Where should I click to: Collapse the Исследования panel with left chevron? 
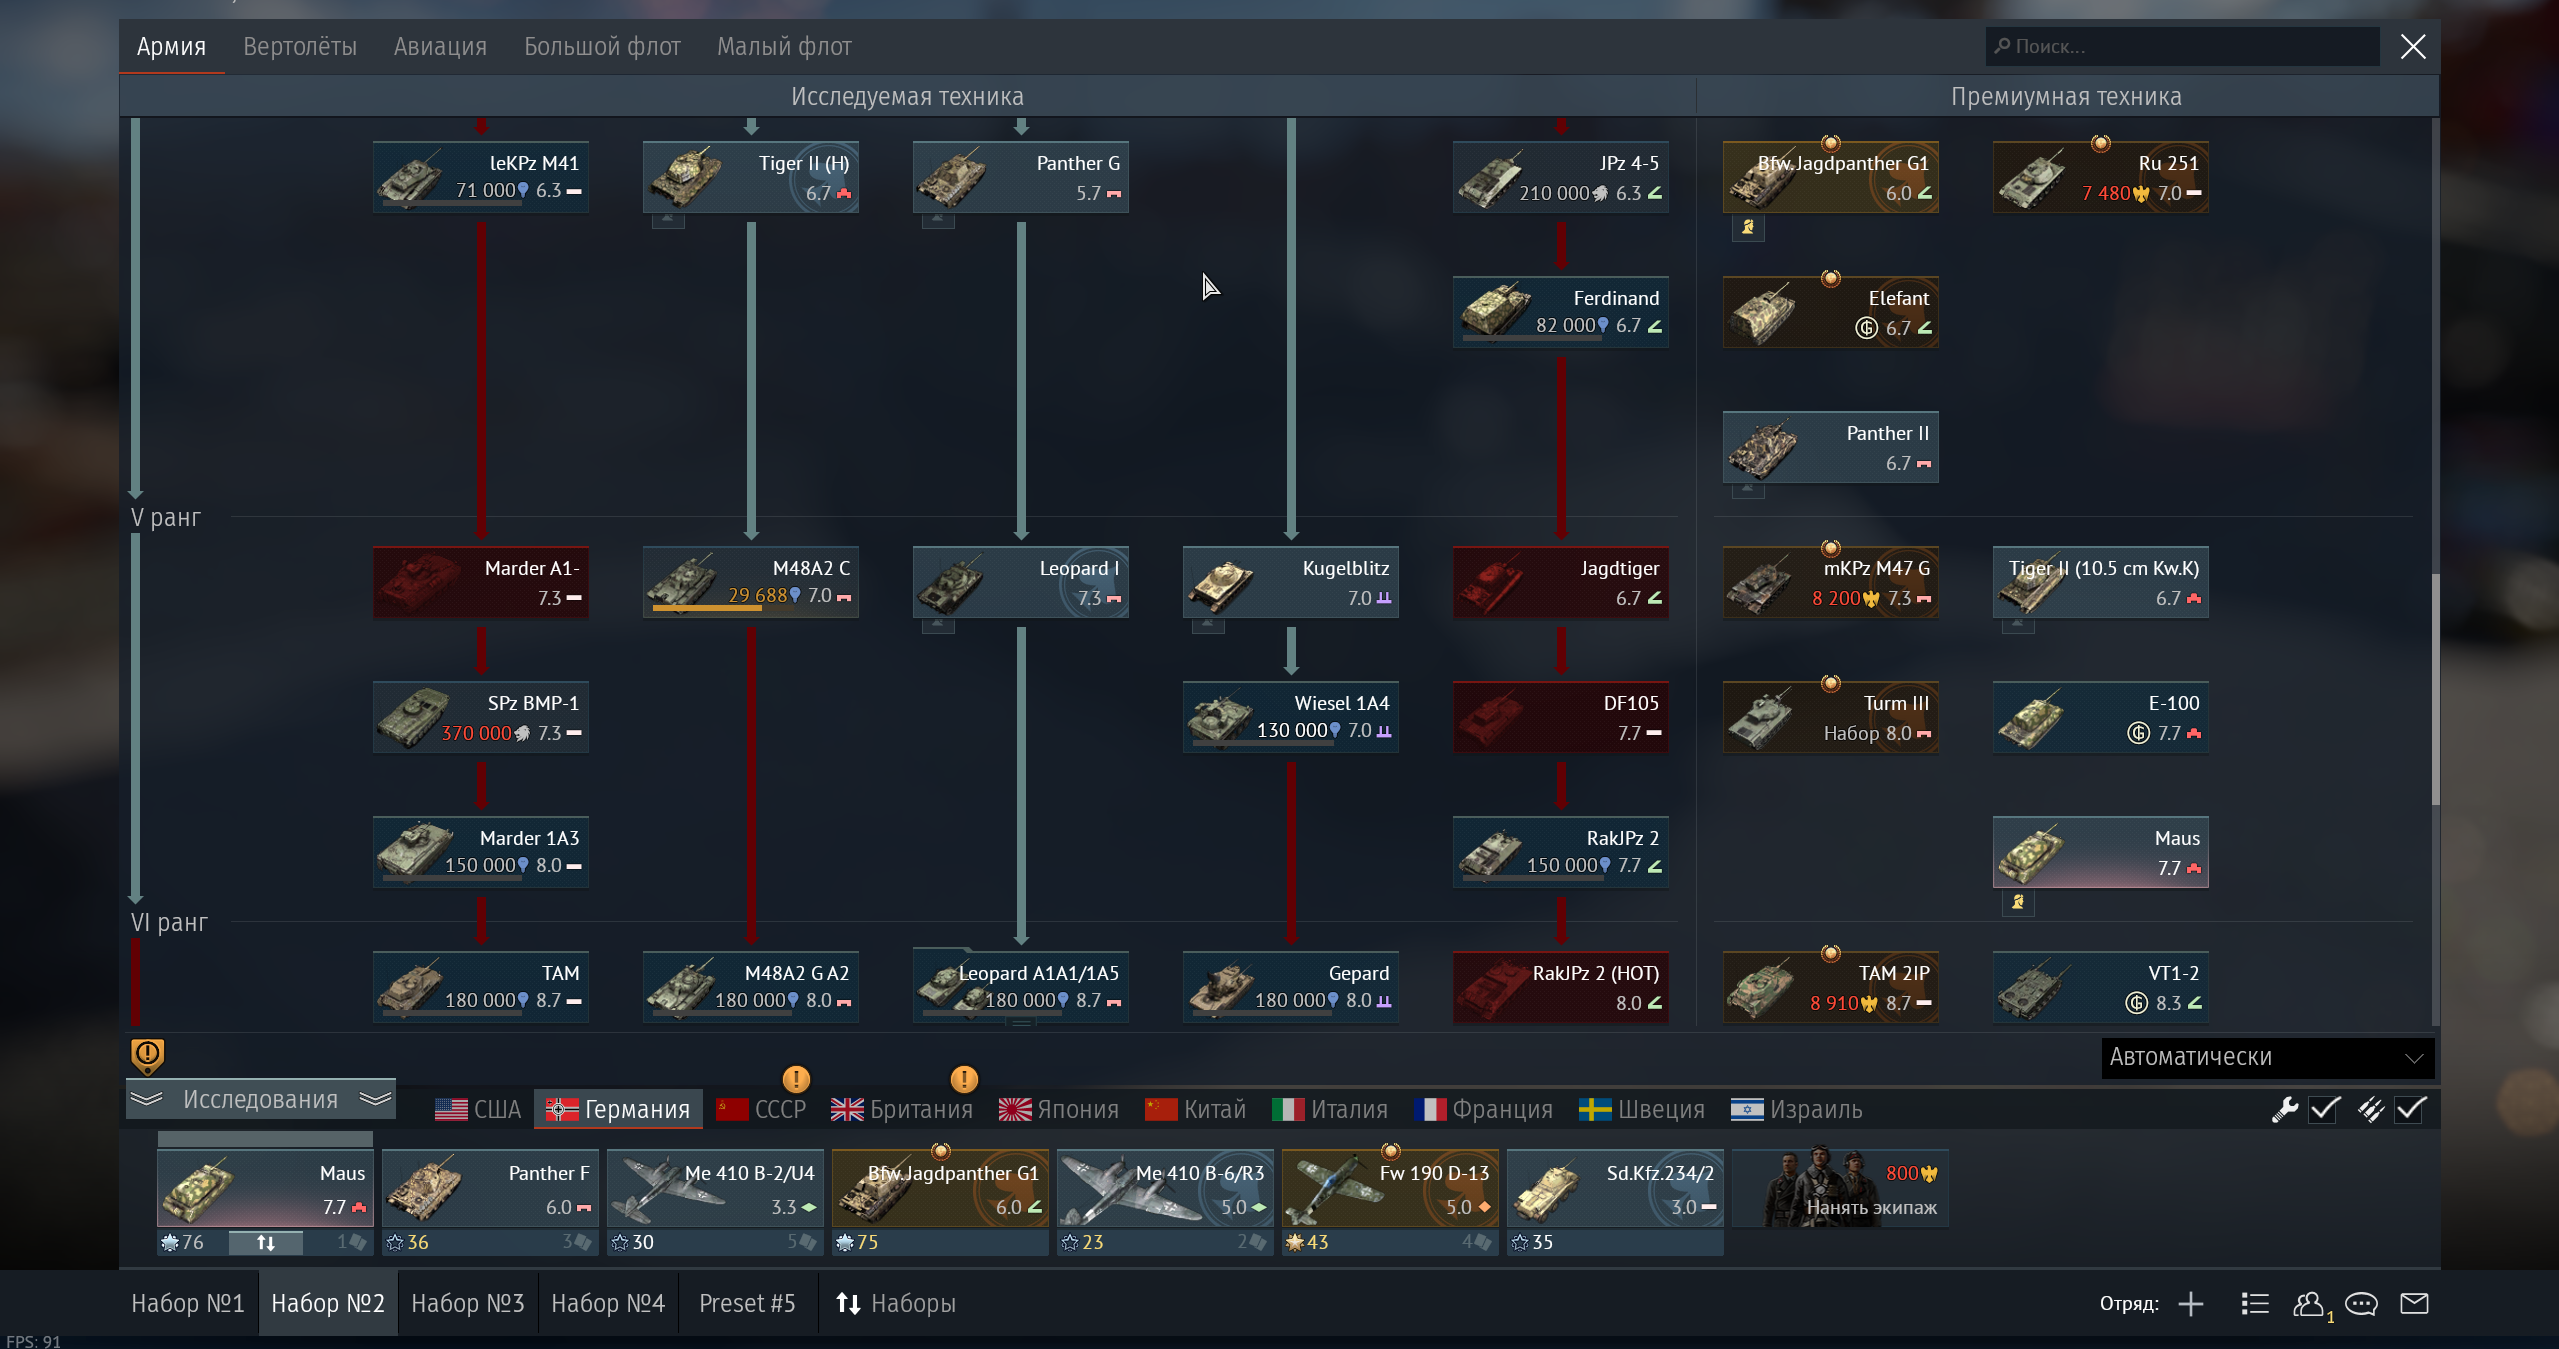[147, 1099]
